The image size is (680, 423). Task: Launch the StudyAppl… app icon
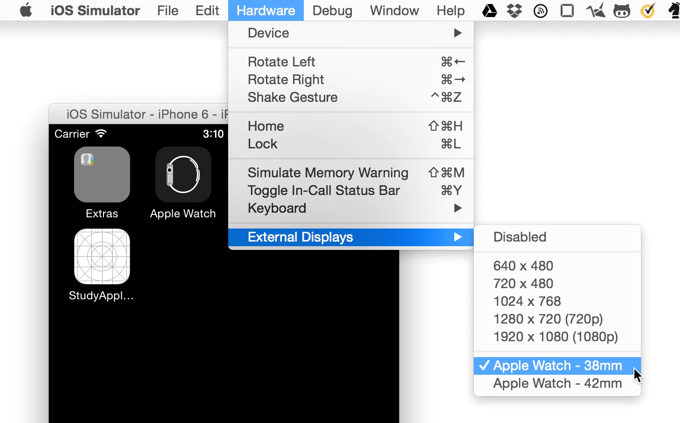pos(102,256)
